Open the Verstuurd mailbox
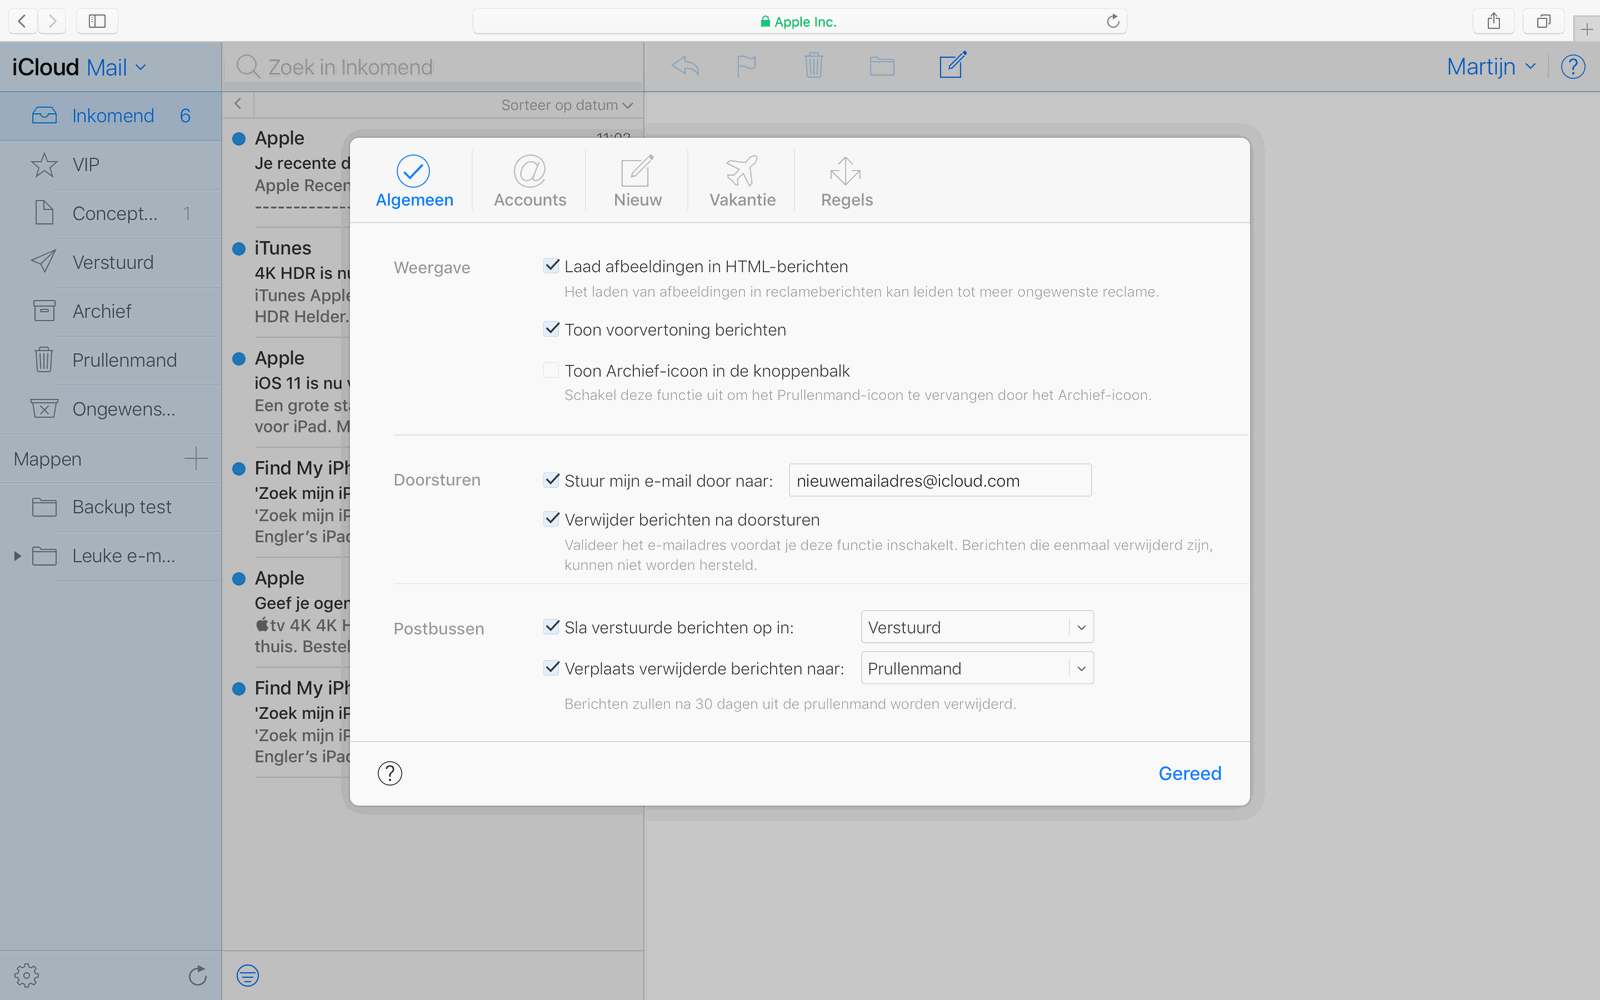The image size is (1600, 1000). coord(111,262)
